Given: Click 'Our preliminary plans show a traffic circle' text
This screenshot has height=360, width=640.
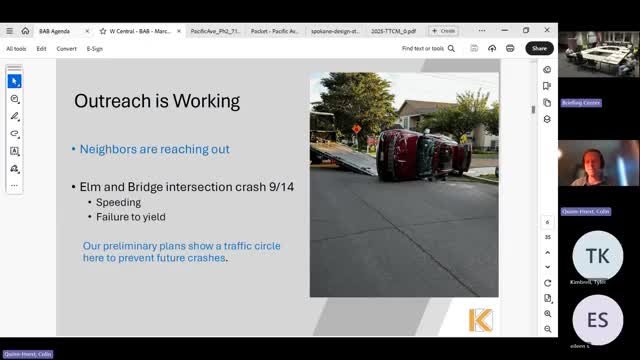Looking at the screenshot, I should coord(182,246).
